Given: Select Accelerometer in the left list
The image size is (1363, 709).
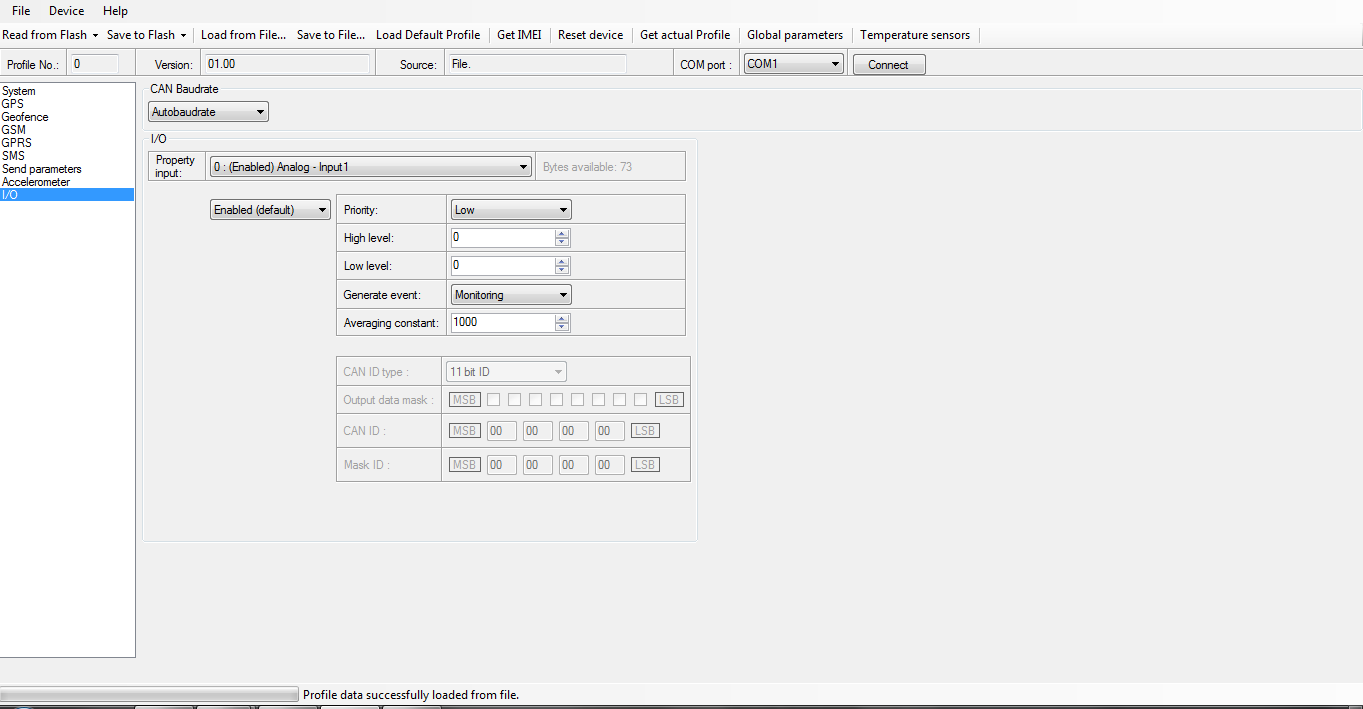Looking at the screenshot, I should (36, 182).
